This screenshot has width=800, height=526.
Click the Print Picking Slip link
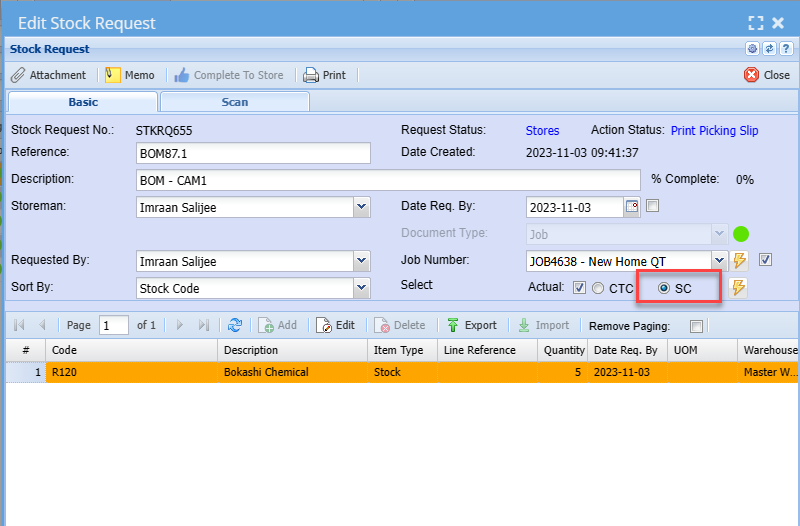[714, 130]
